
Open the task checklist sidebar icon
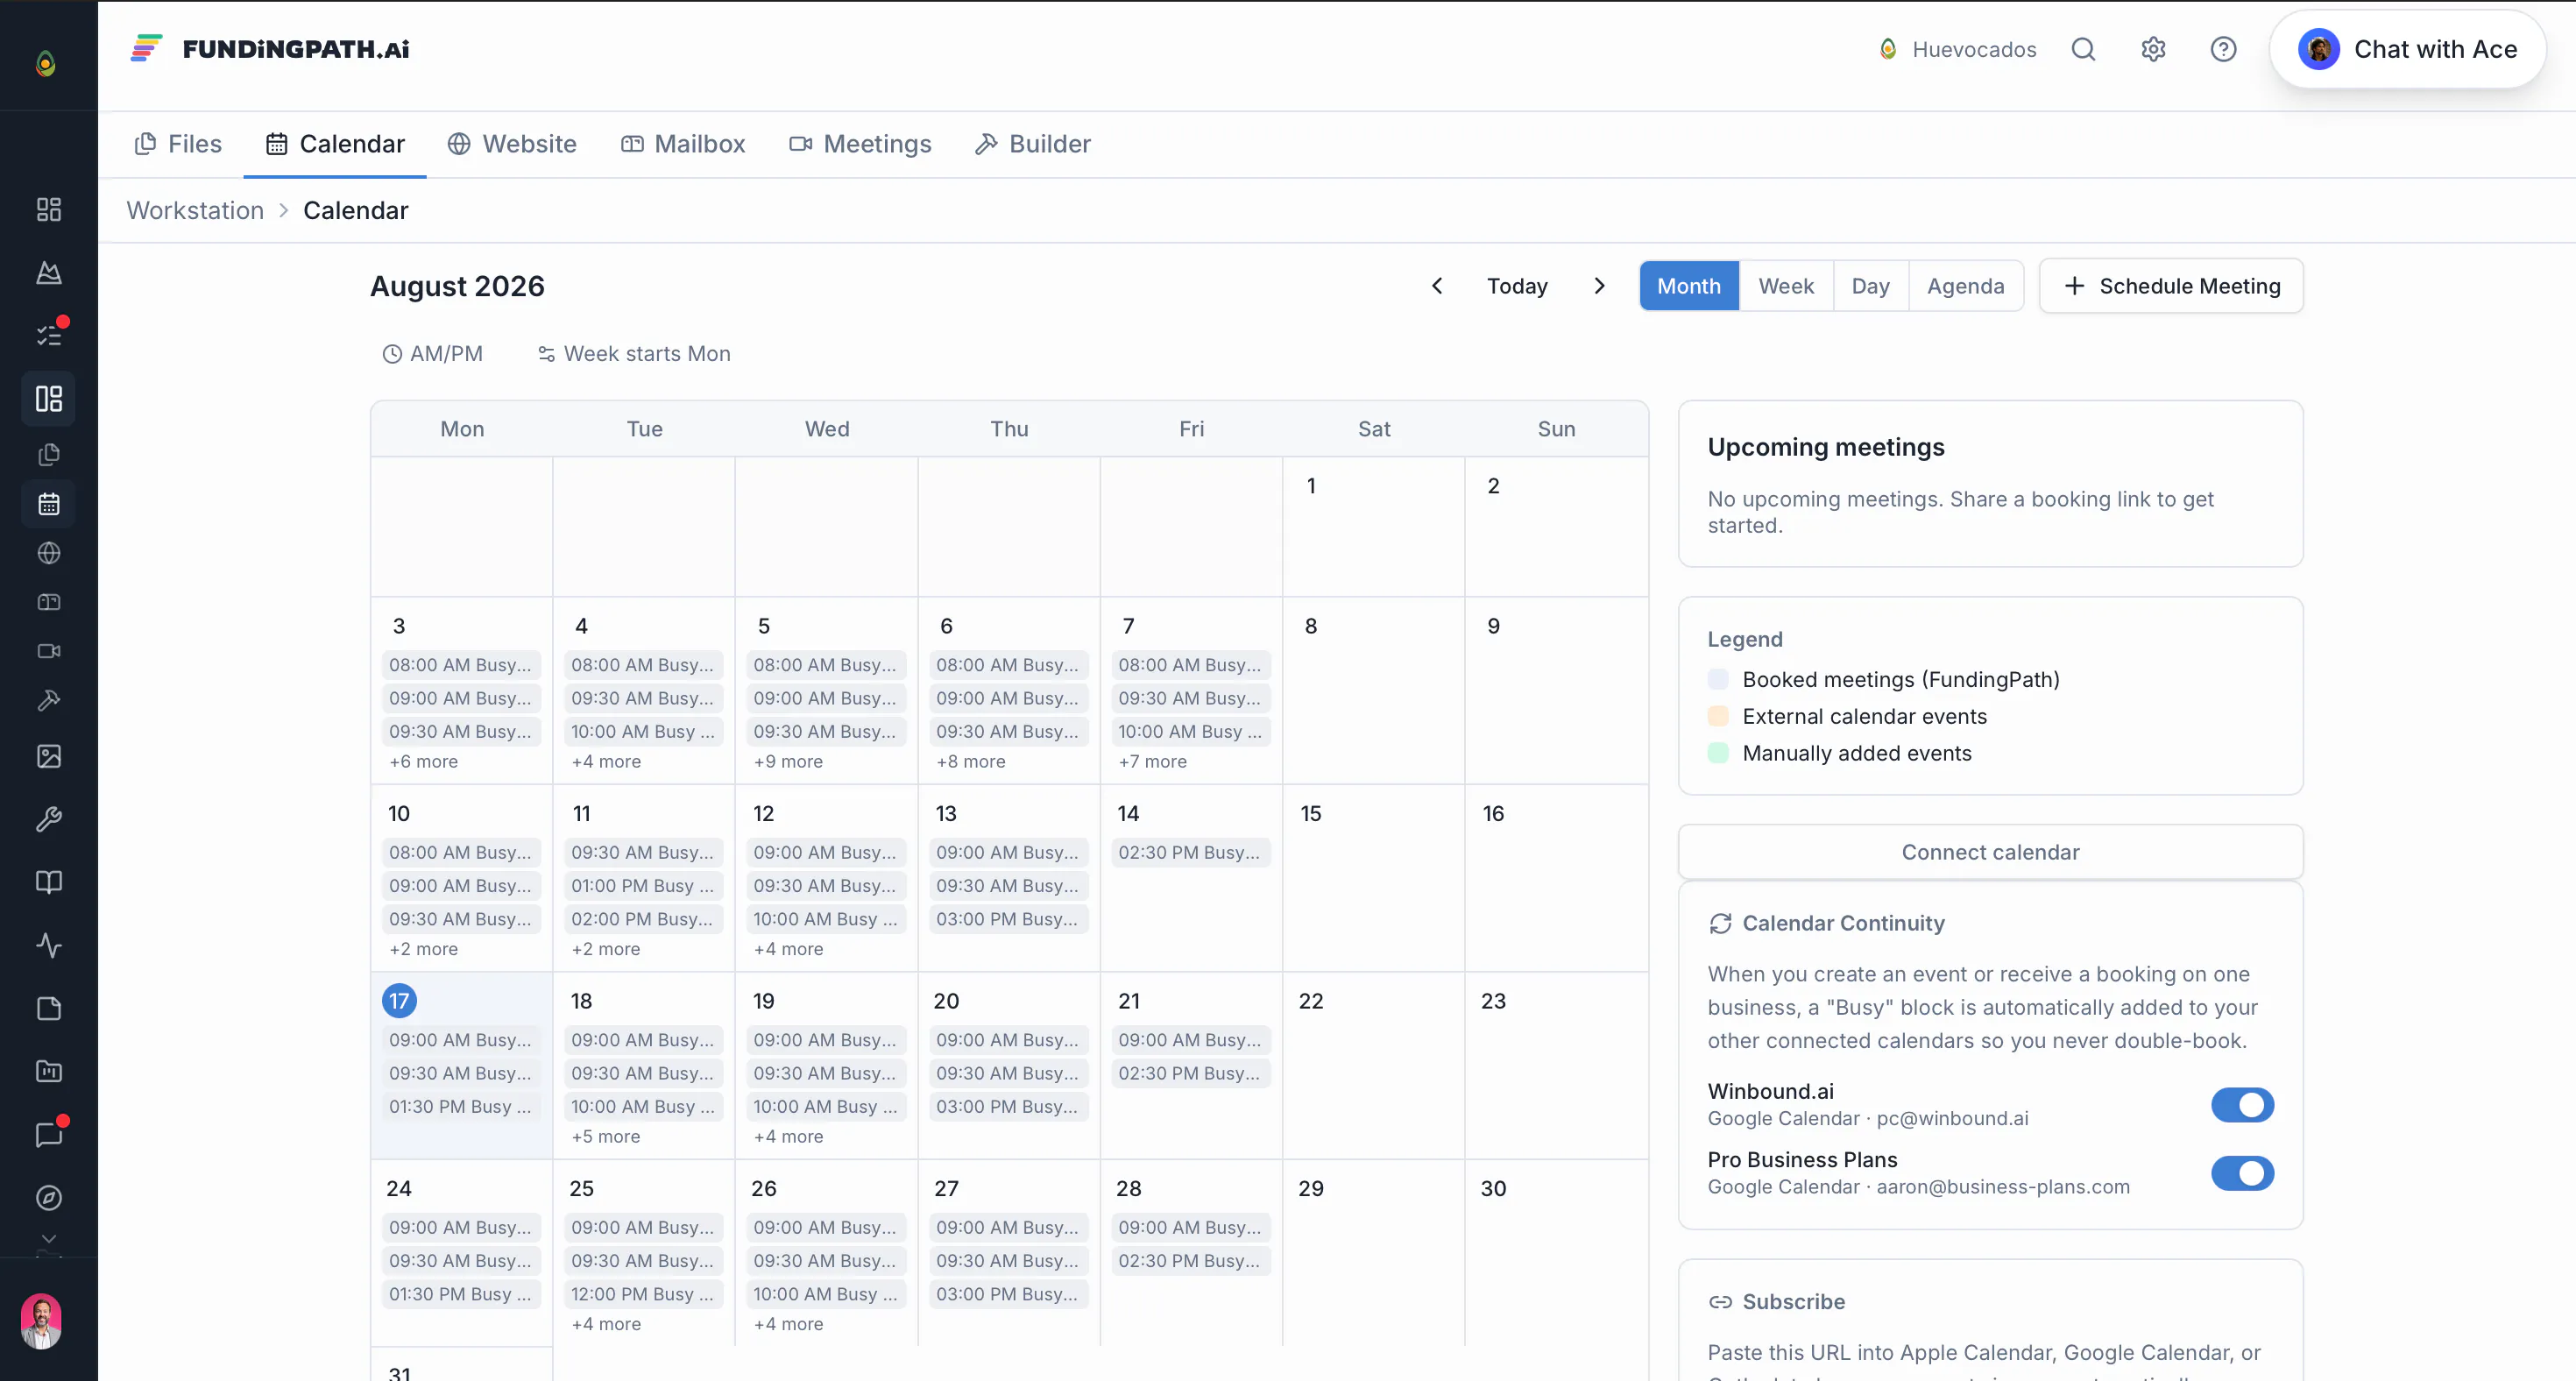(x=48, y=335)
